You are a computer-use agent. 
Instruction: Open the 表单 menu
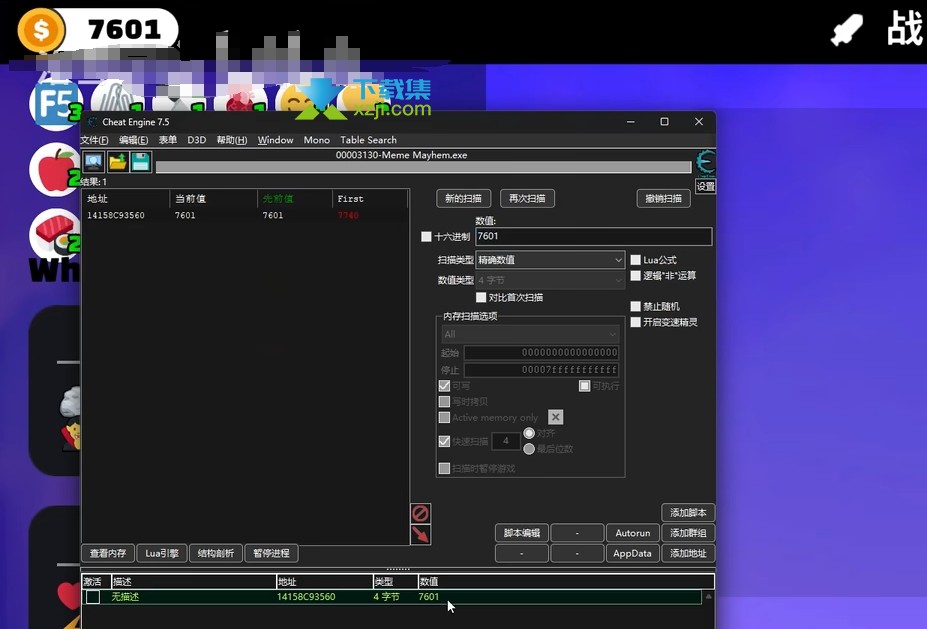click(168, 140)
